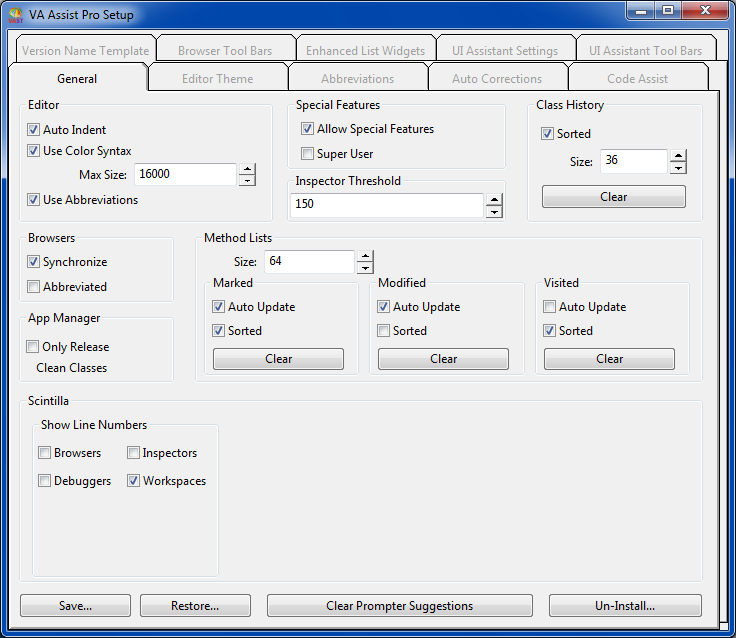Click the Inspector Threshold input field

coord(387,205)
